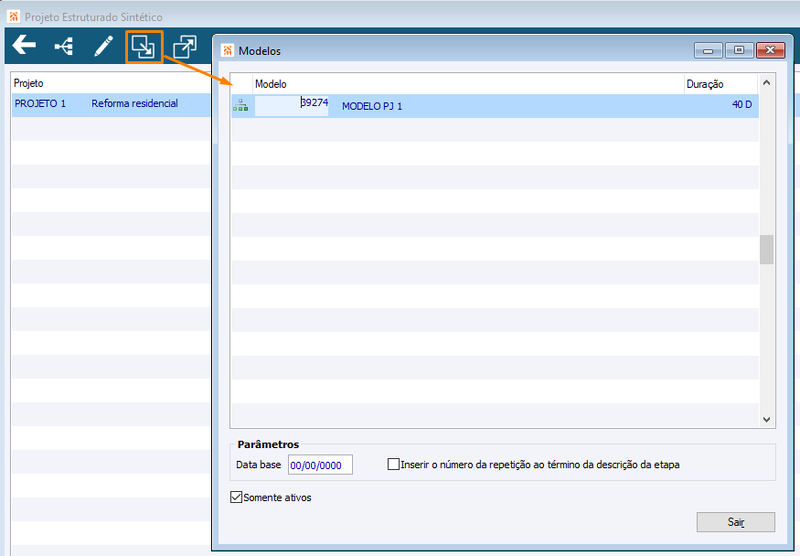Click the model code field 39274
800x556 pixels.
[x=291, y=106]
